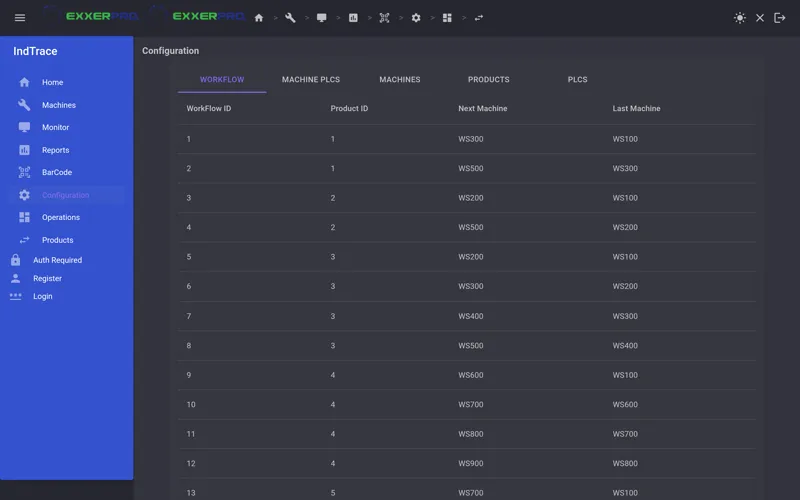The image size is (800, 500).
Task: Open Reports link in sidebar
Action: (55, 150)
